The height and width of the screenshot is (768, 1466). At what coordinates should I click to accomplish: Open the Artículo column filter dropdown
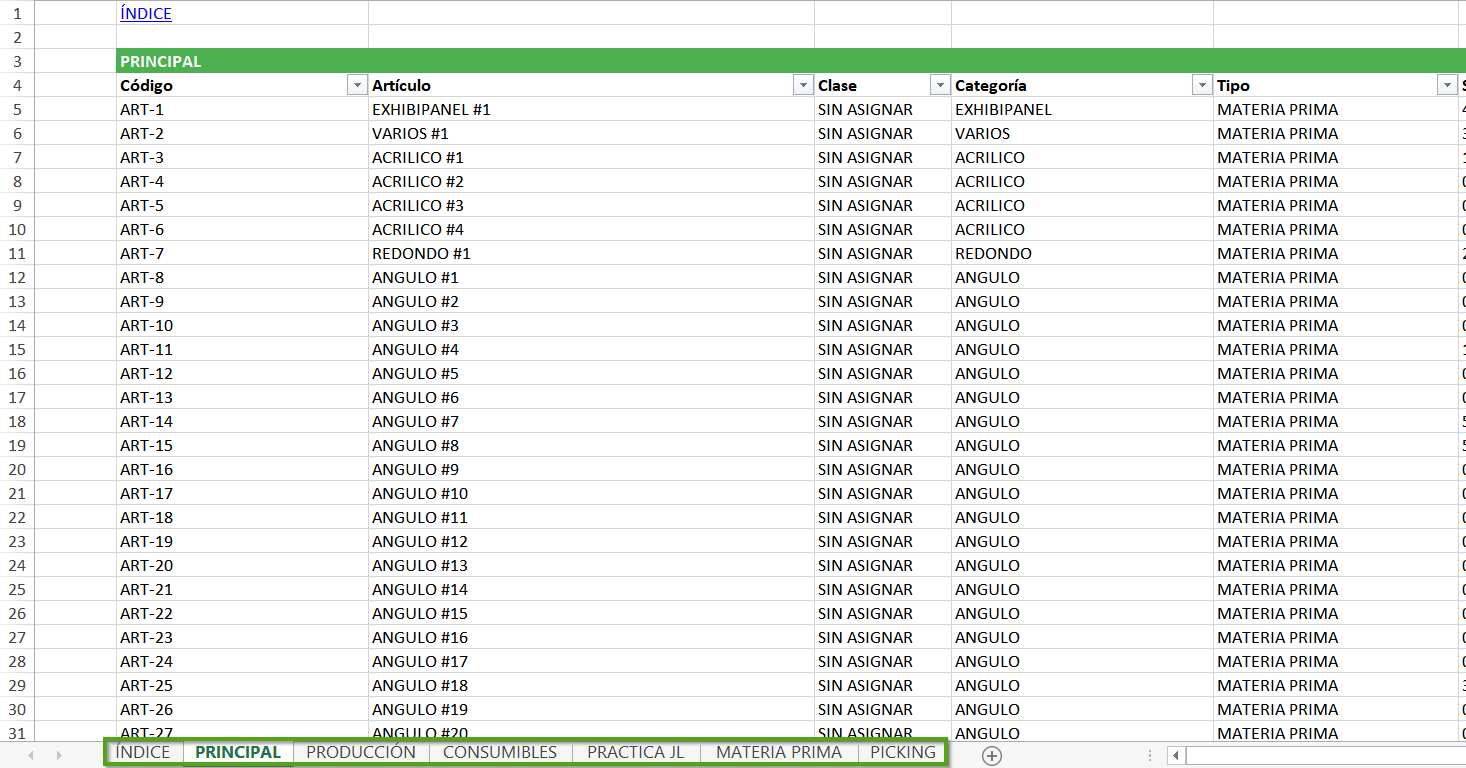pos(802,86)
